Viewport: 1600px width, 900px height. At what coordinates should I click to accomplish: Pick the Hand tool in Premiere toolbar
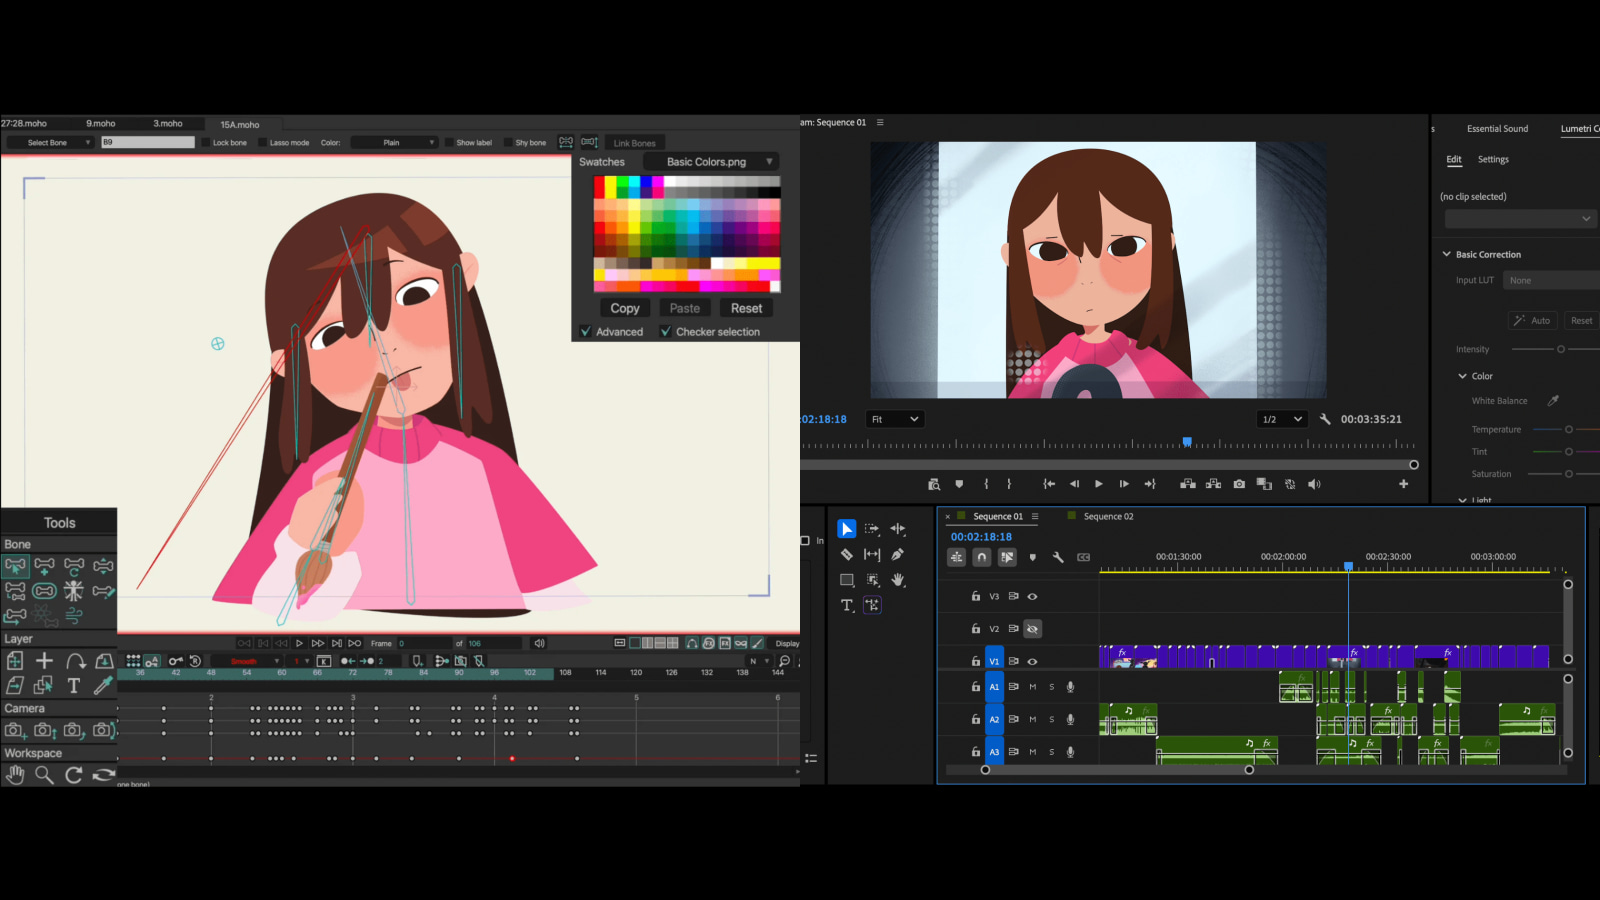898,580
